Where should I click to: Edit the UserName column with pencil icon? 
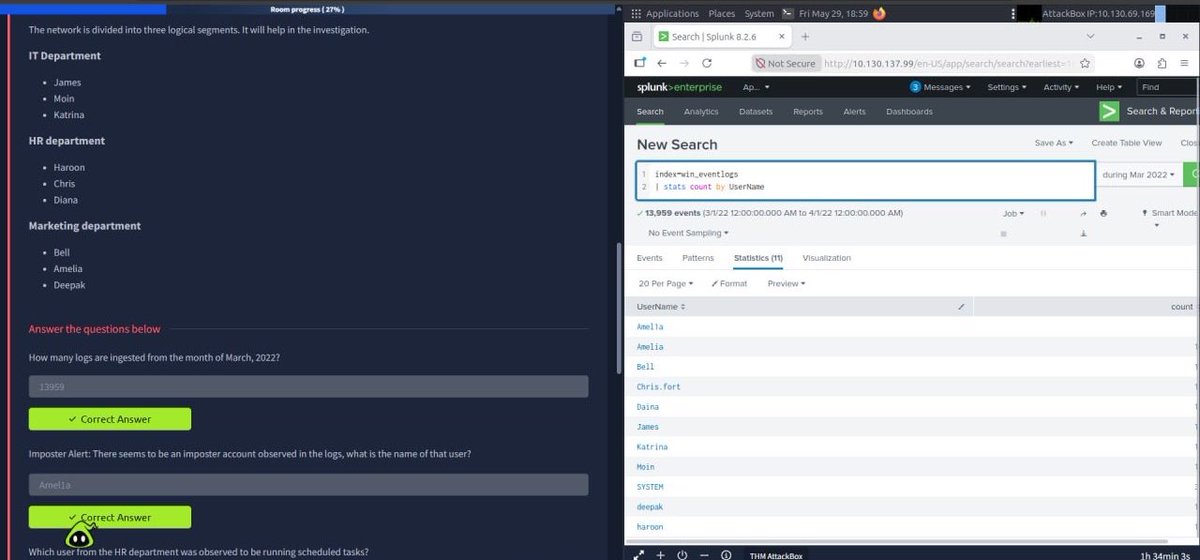click(961, 306)
